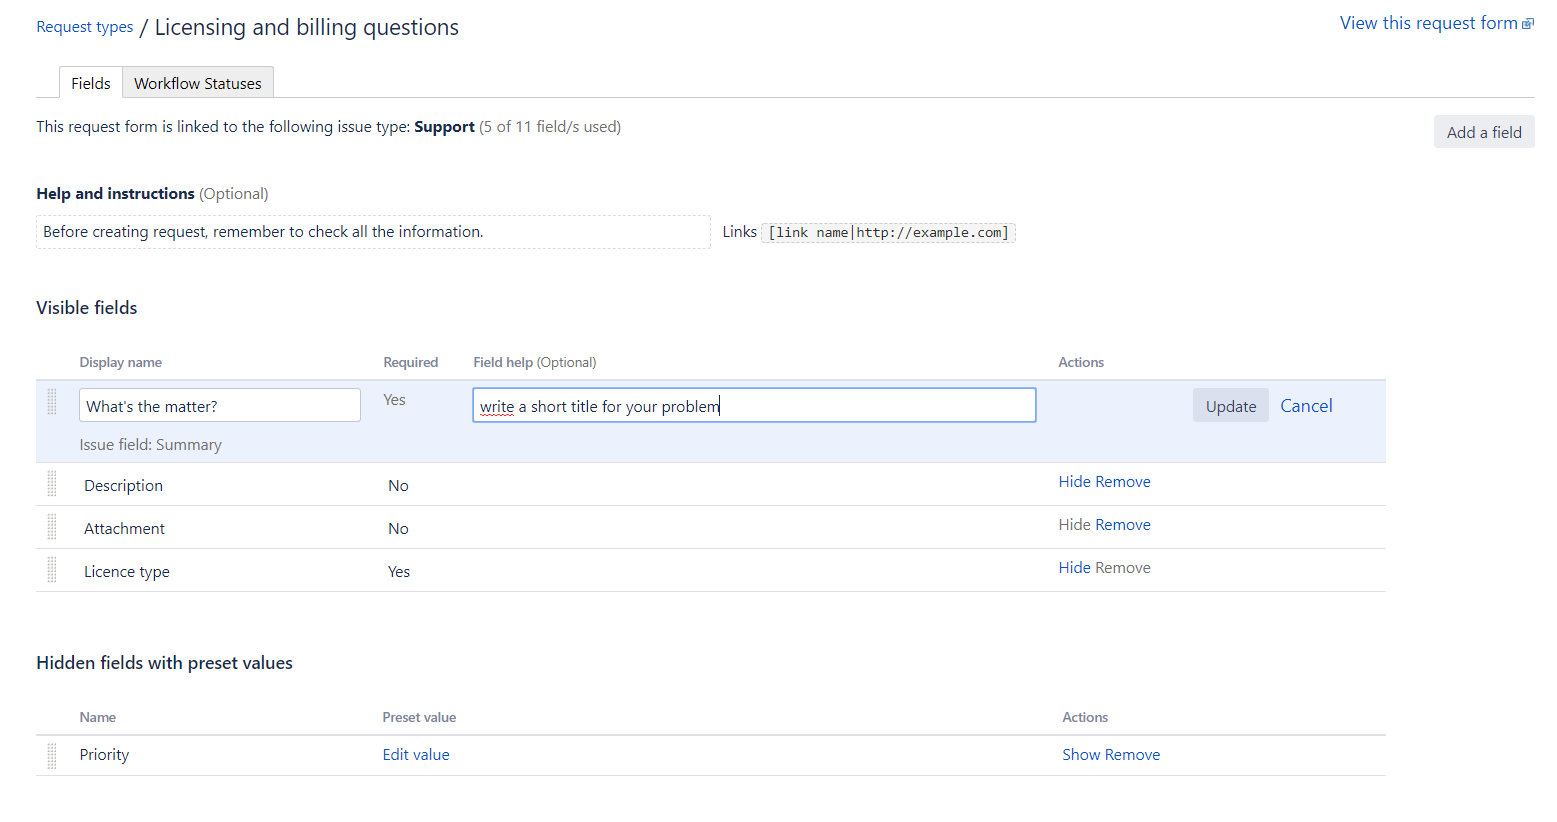This screenshot has height=822, width=1557.
Task: Remove the Description field
Action: click(1123, 482)
